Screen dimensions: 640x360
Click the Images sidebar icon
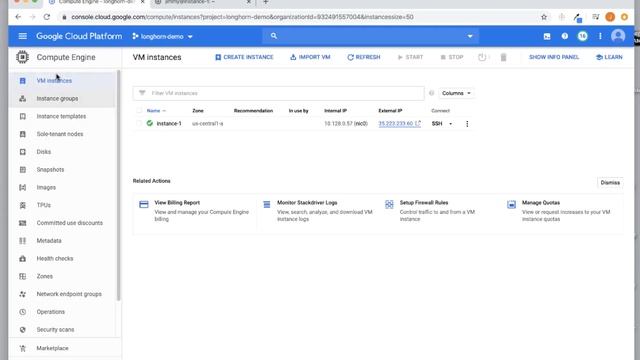(x=22, y=187)
